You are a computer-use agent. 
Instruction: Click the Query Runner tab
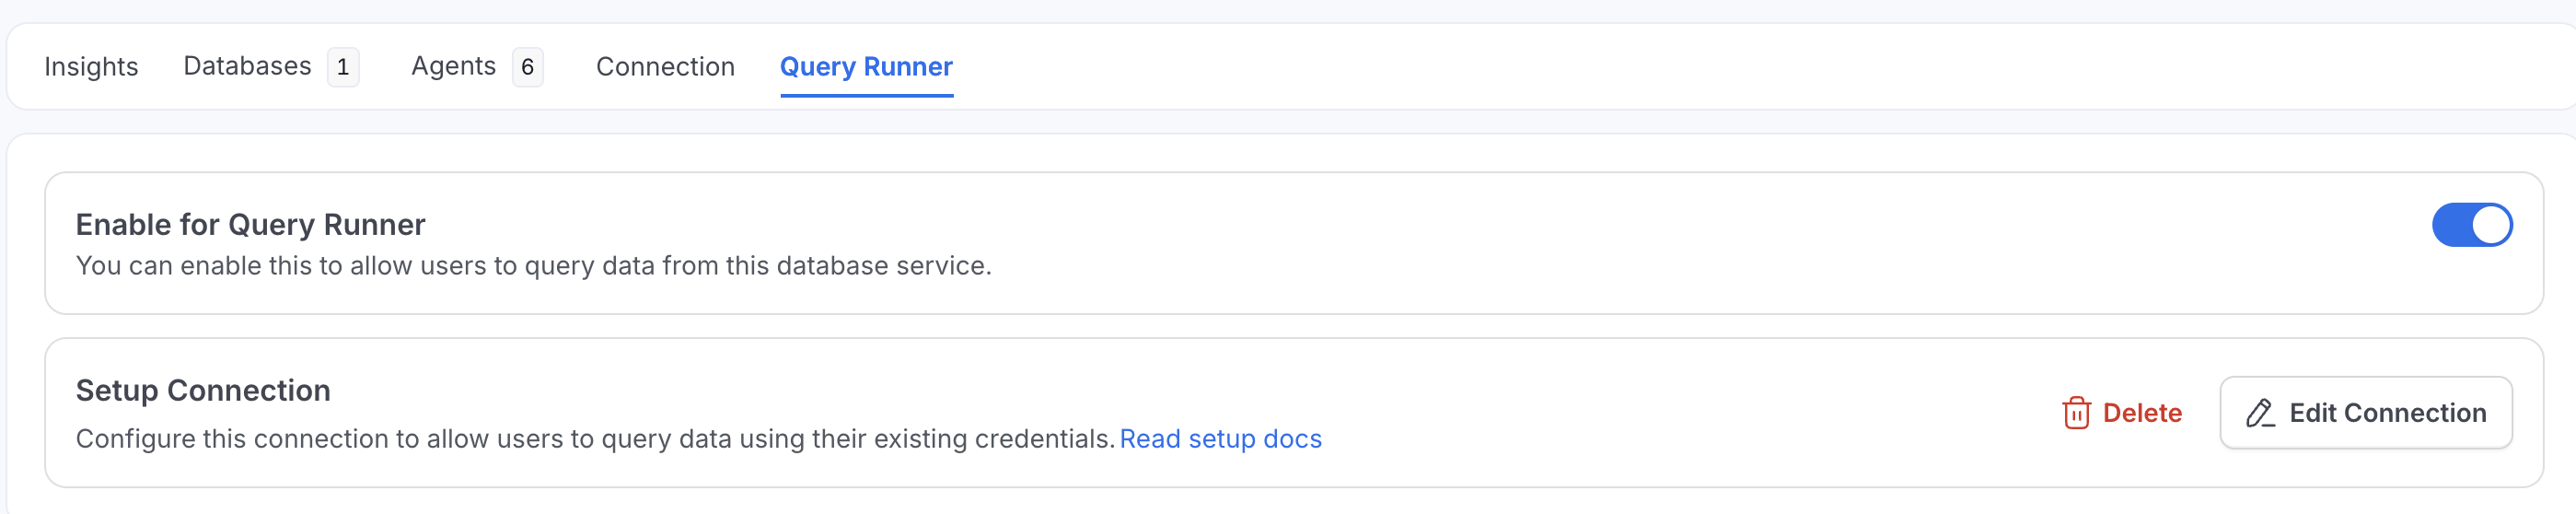(x=866, y=67)
